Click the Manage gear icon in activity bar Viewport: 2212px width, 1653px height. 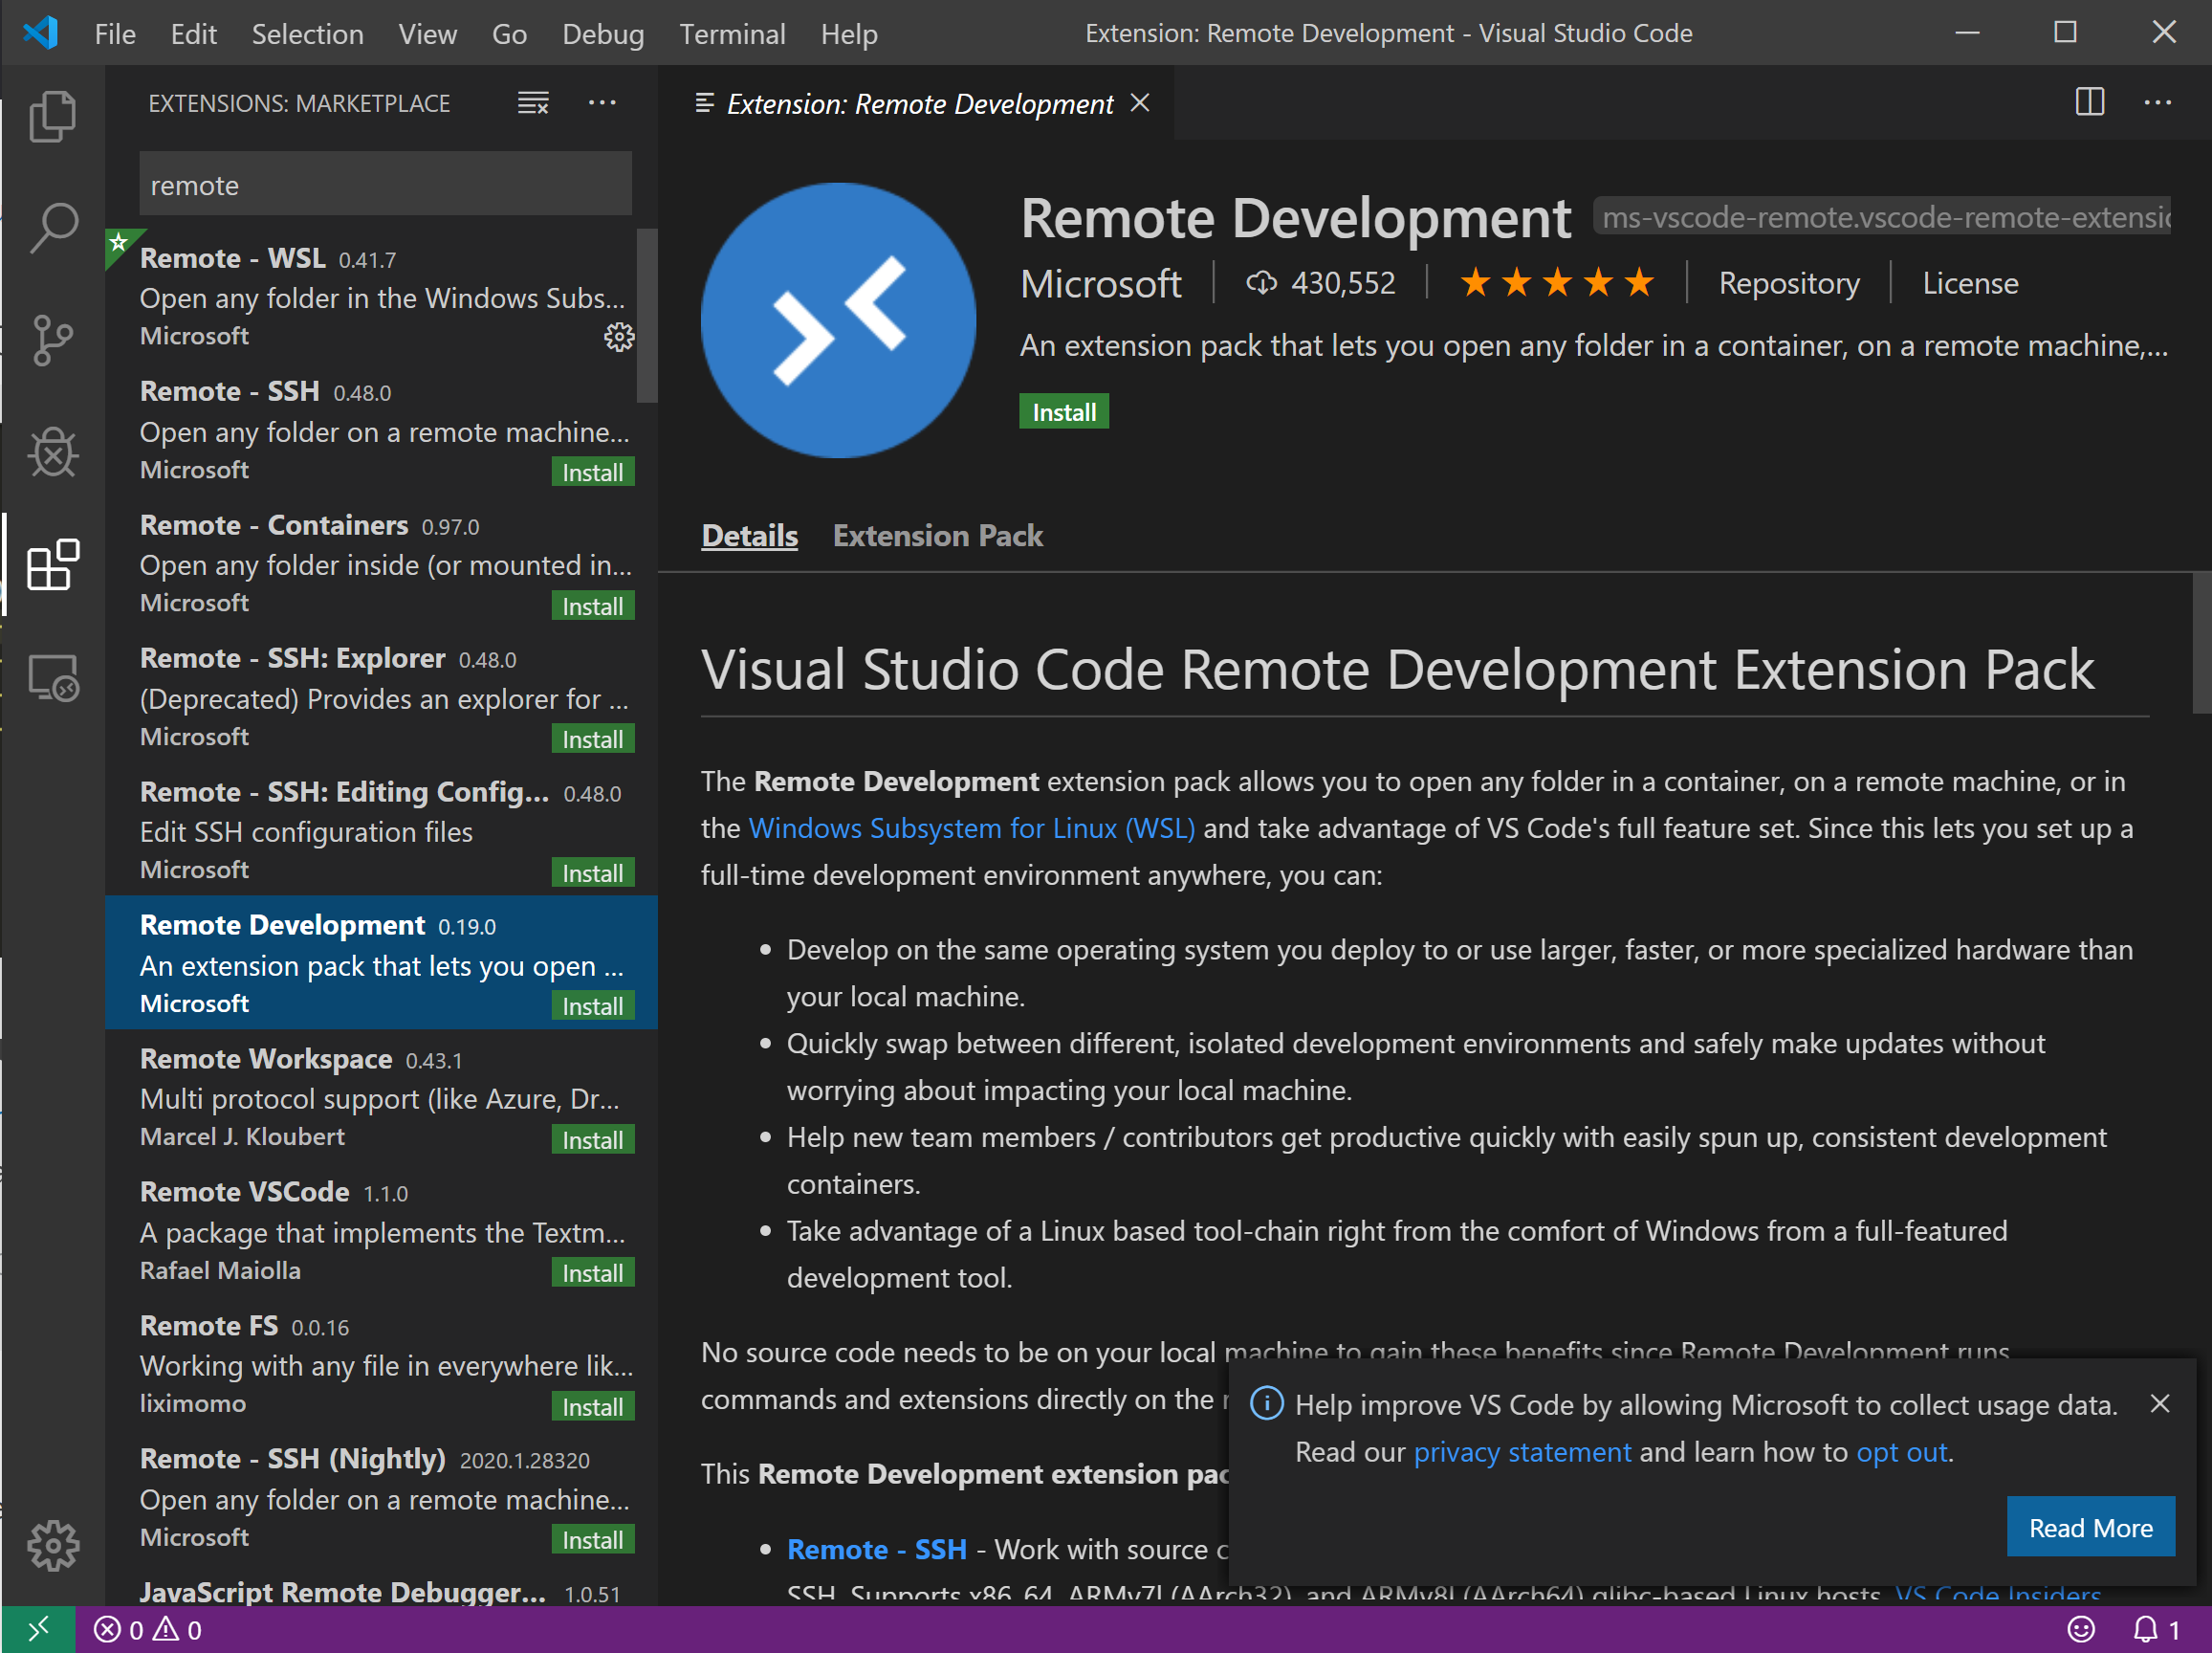click(52, 1546)
